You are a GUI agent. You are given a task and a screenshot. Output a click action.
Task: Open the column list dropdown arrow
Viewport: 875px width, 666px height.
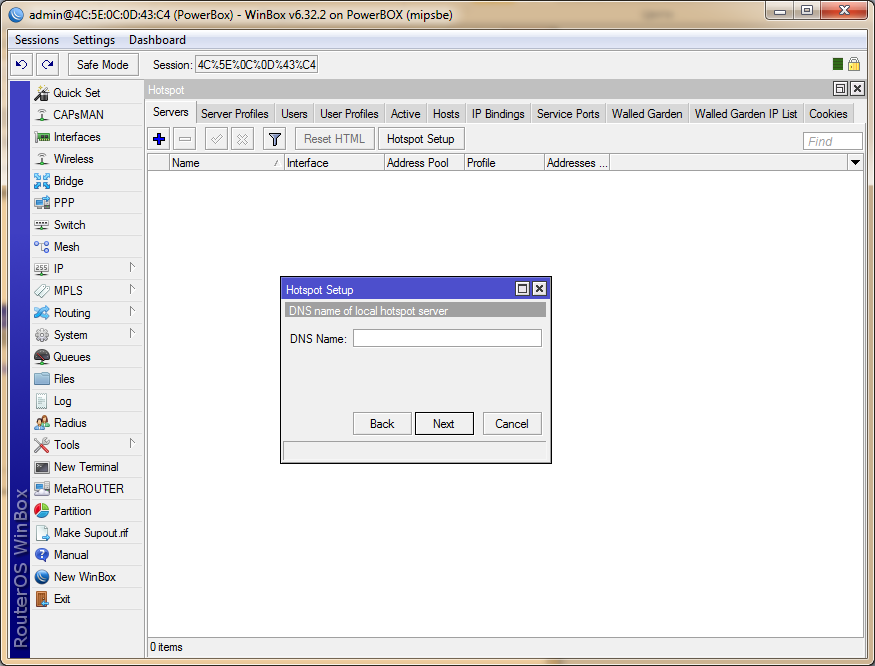click(855, 162)
